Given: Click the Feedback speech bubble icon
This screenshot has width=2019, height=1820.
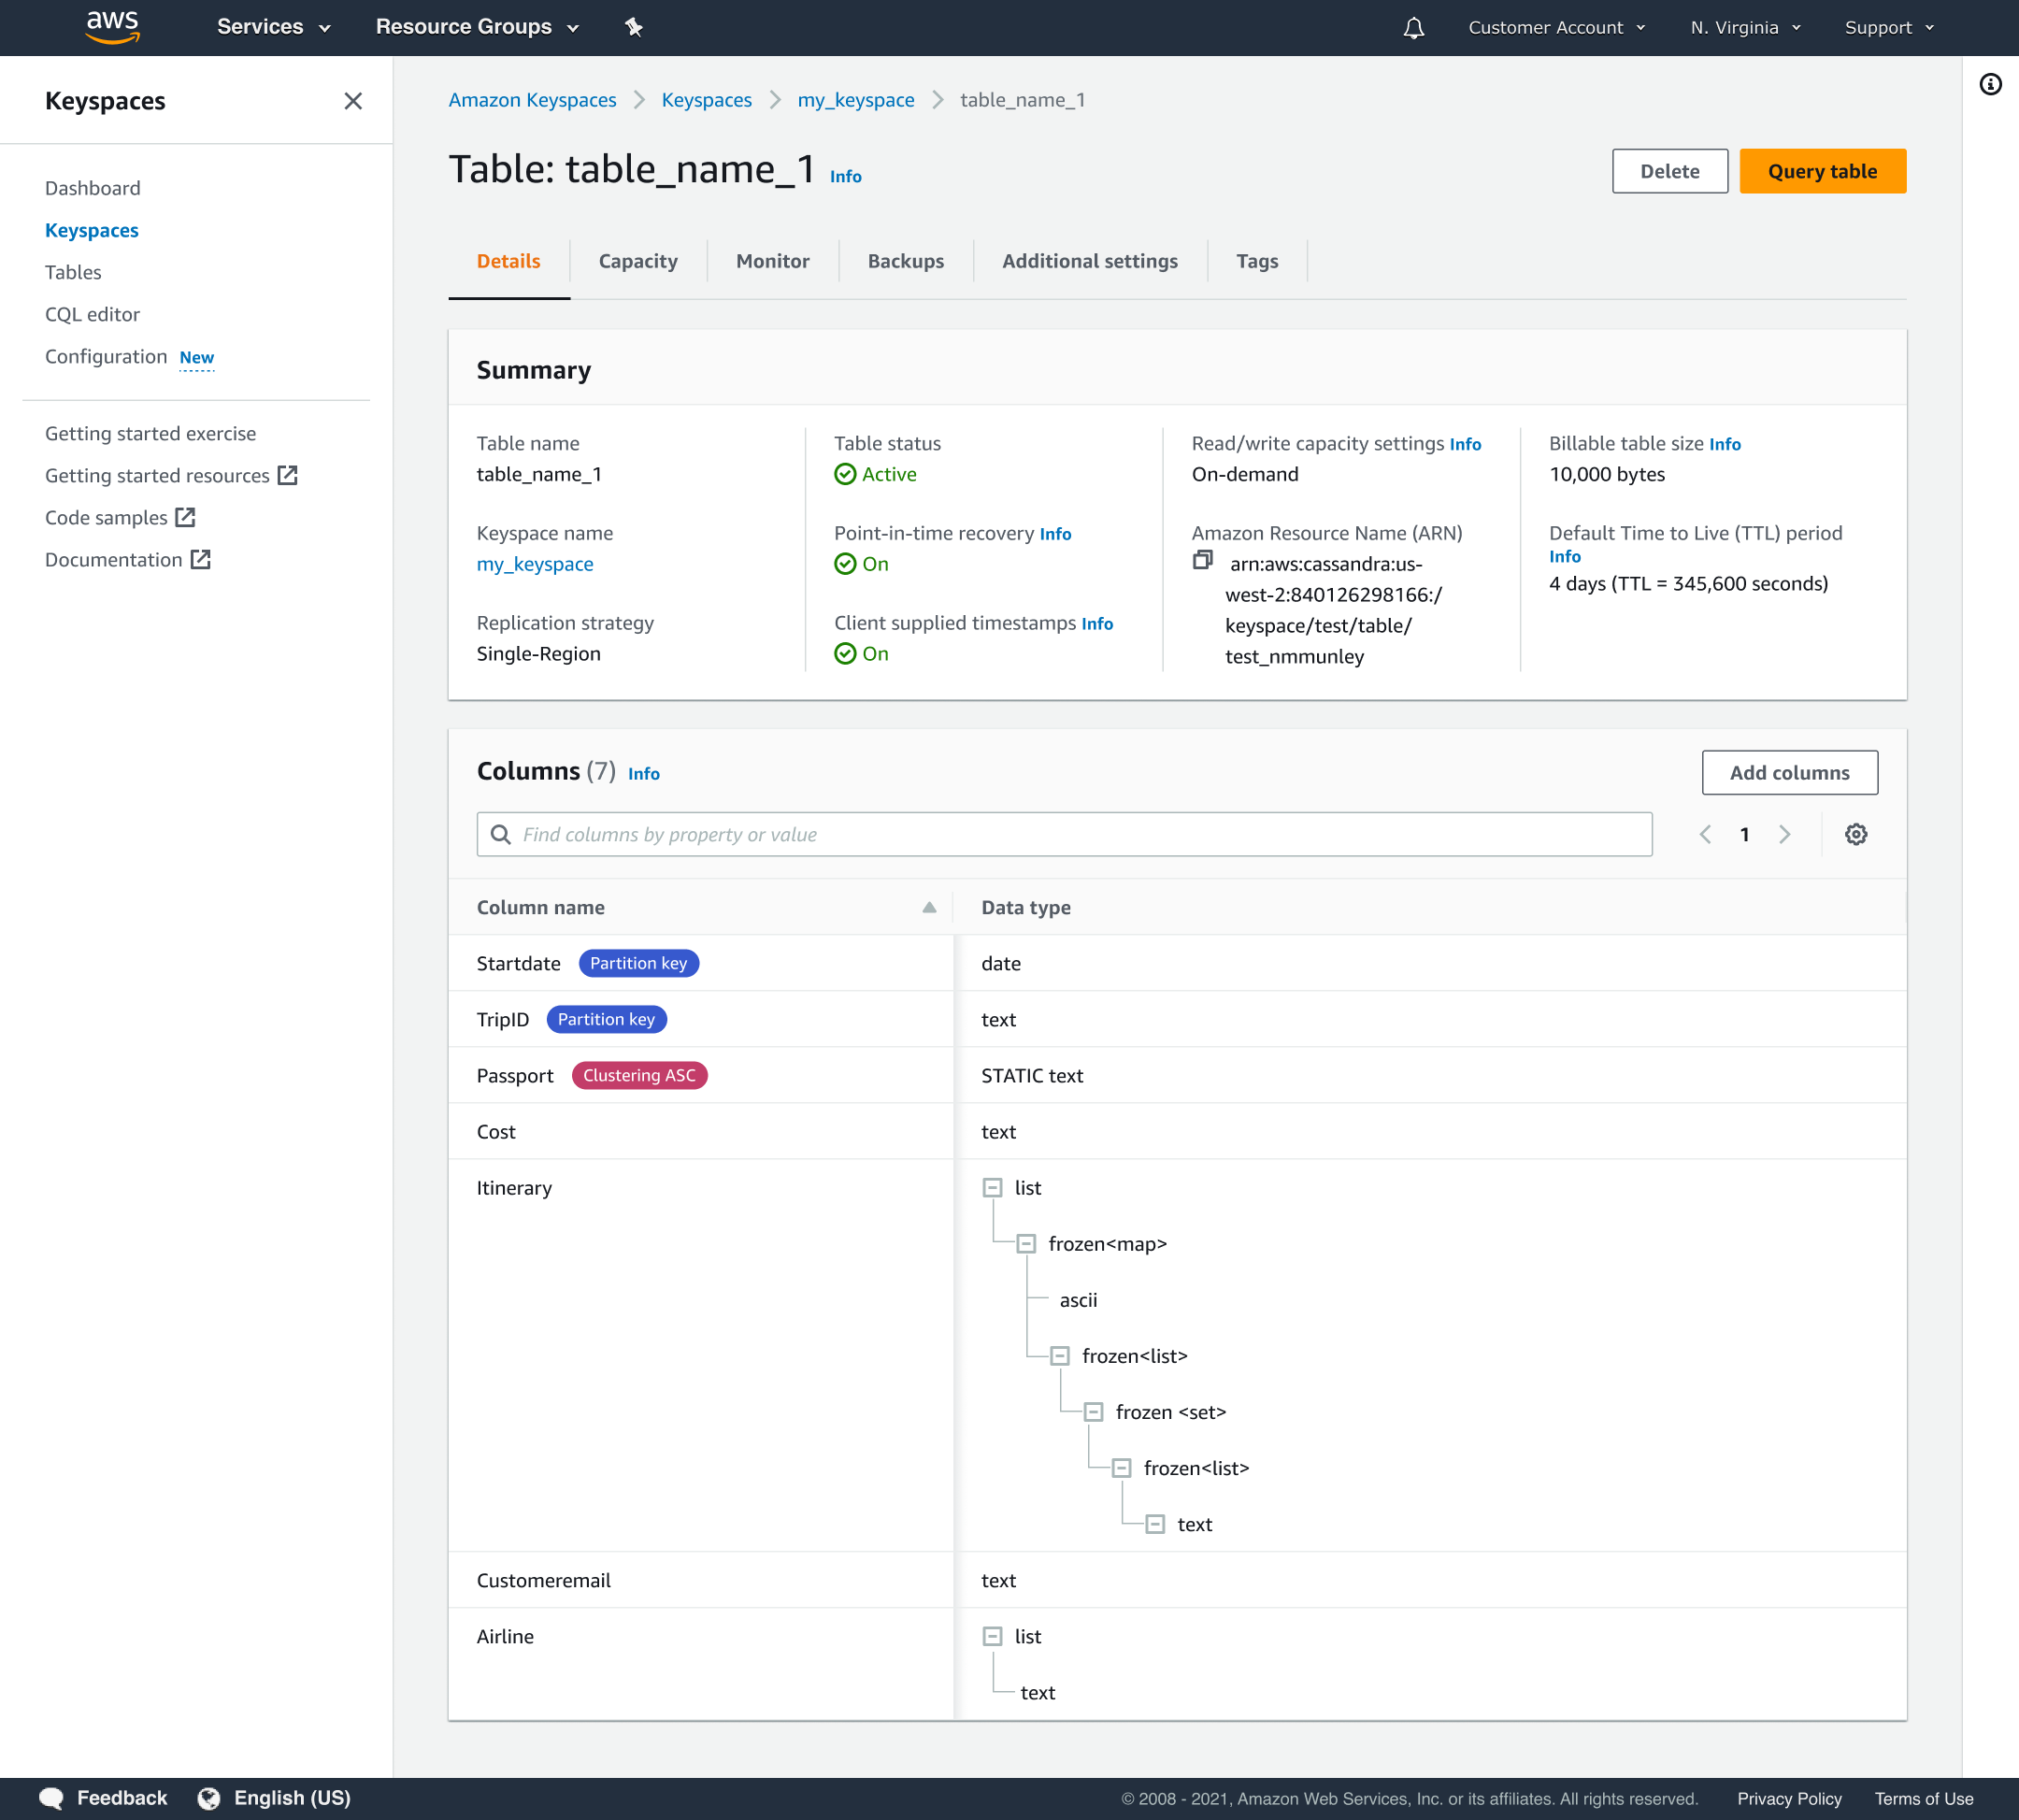Looking at the screenshot, I should [x=51, y=1798].
